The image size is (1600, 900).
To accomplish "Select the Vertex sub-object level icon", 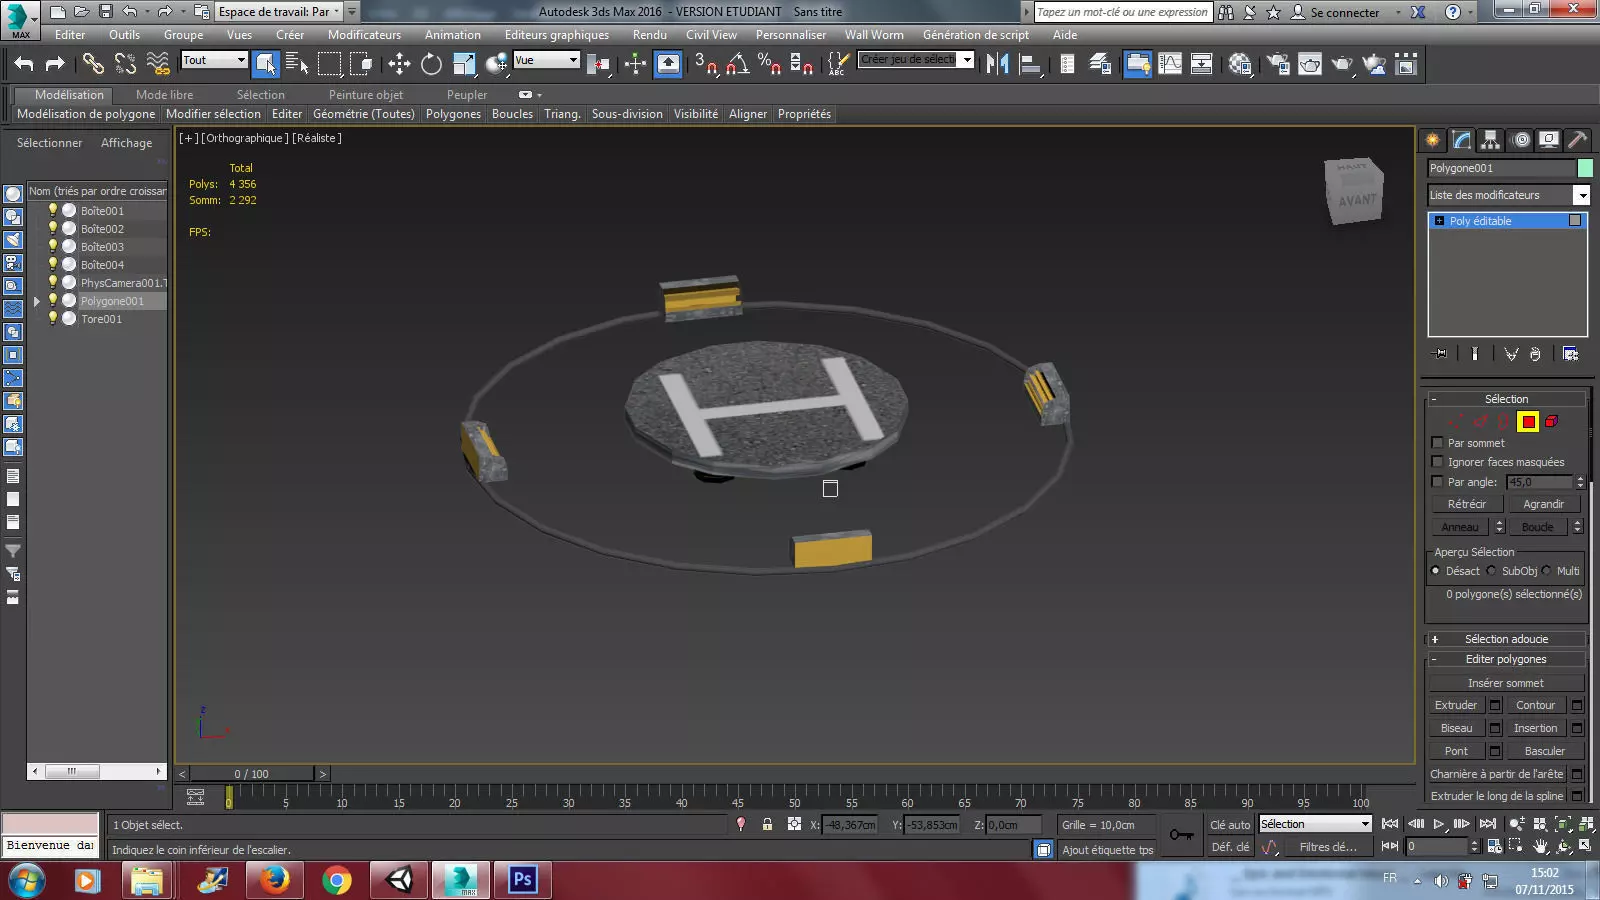I will tap(1455, 422).
